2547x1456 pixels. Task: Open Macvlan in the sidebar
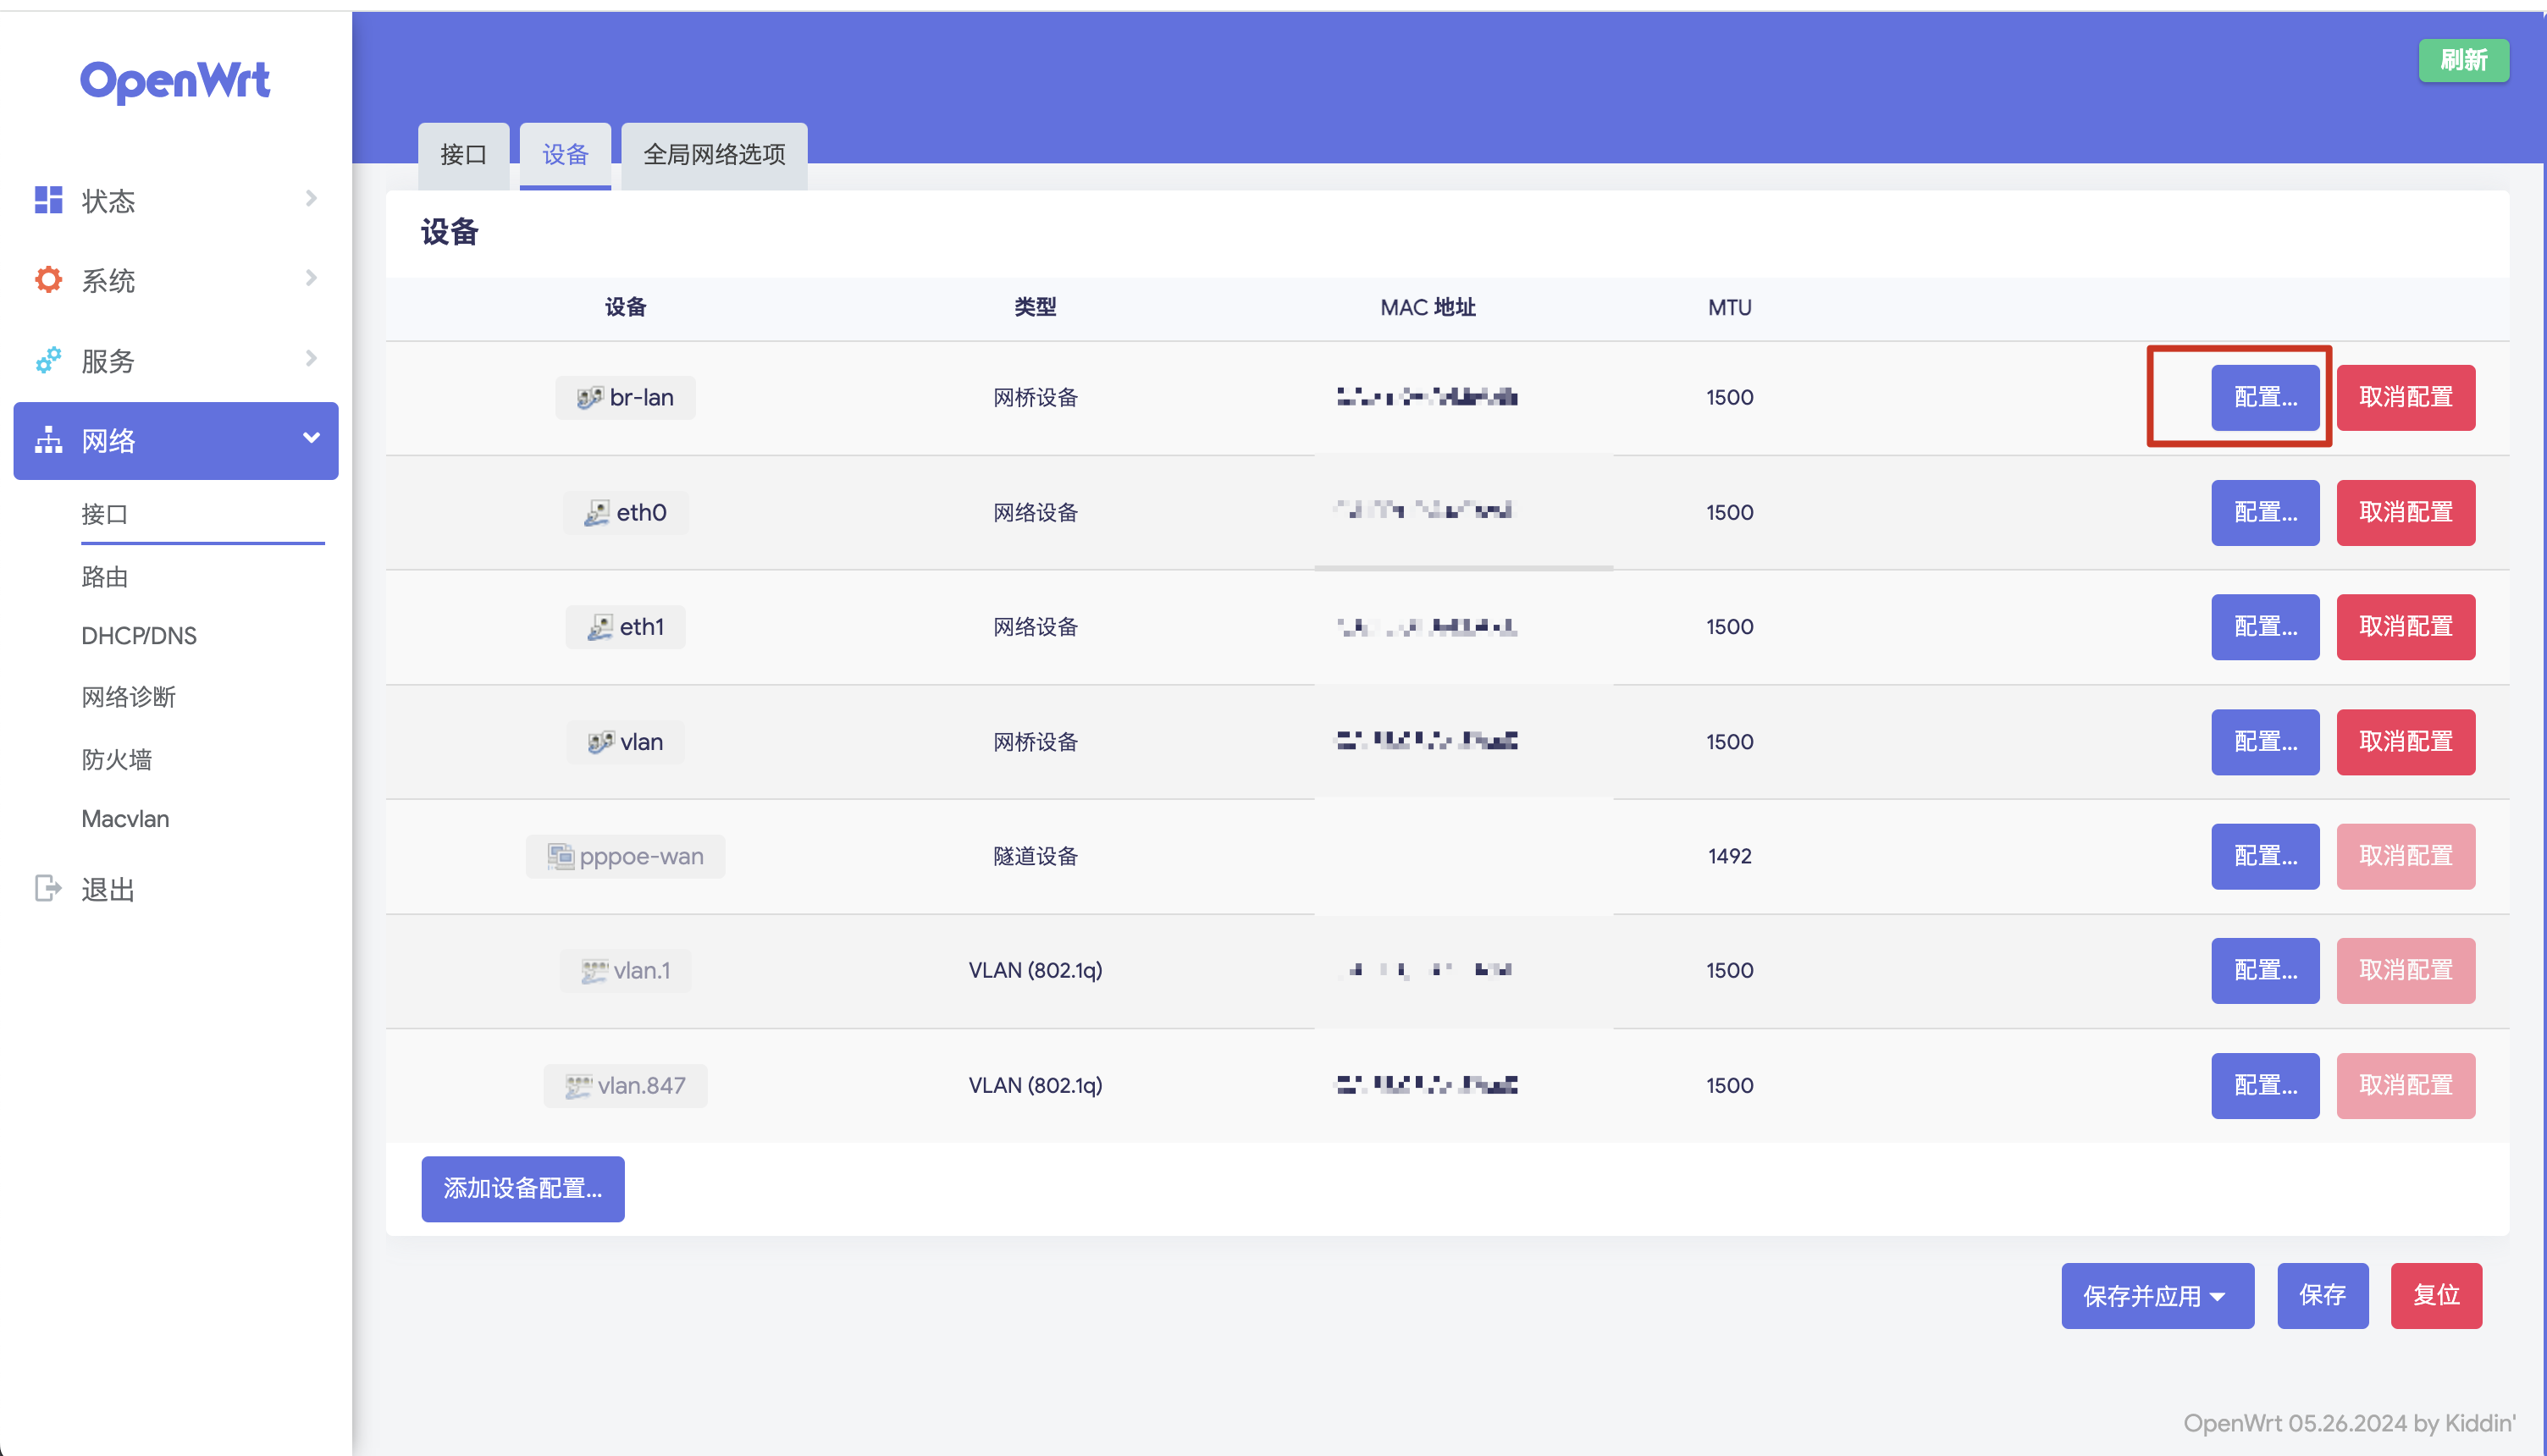[x=125, y=819]
